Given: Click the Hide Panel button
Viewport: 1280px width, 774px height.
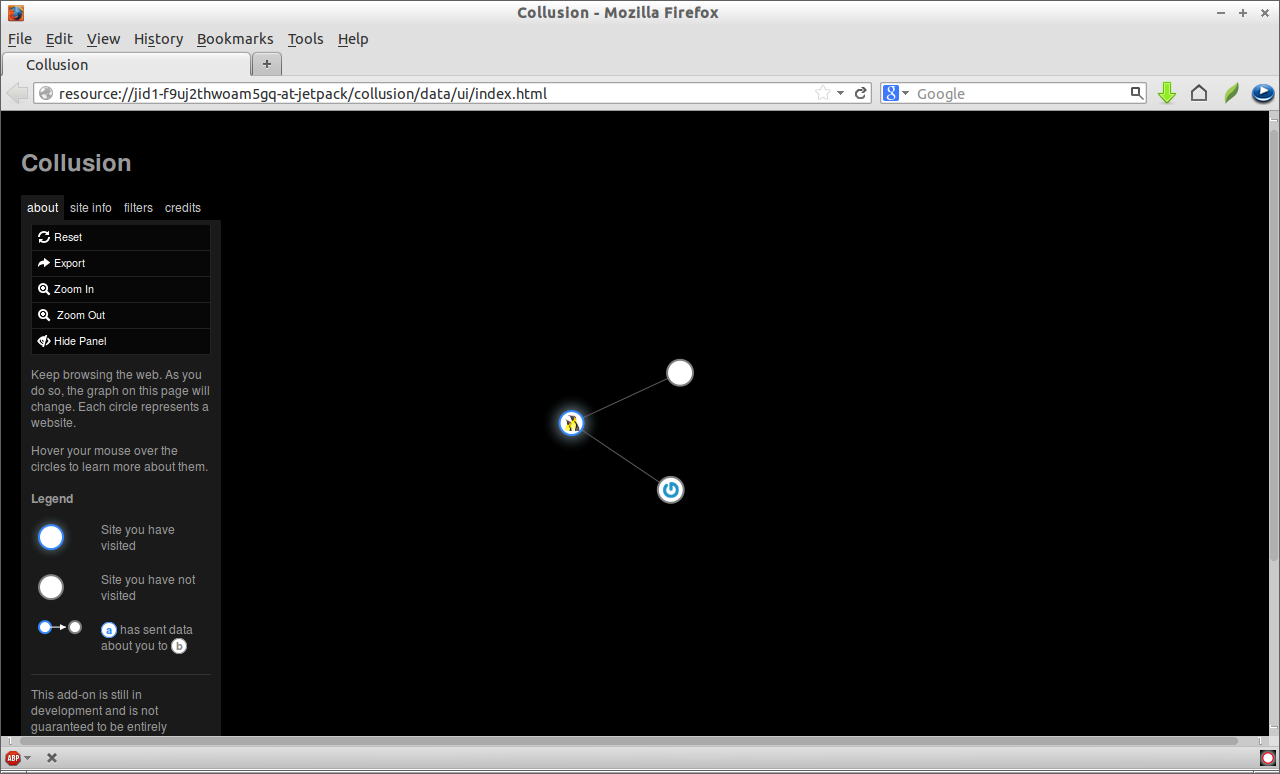Looking at the screenshot, I should pos(121,341).
